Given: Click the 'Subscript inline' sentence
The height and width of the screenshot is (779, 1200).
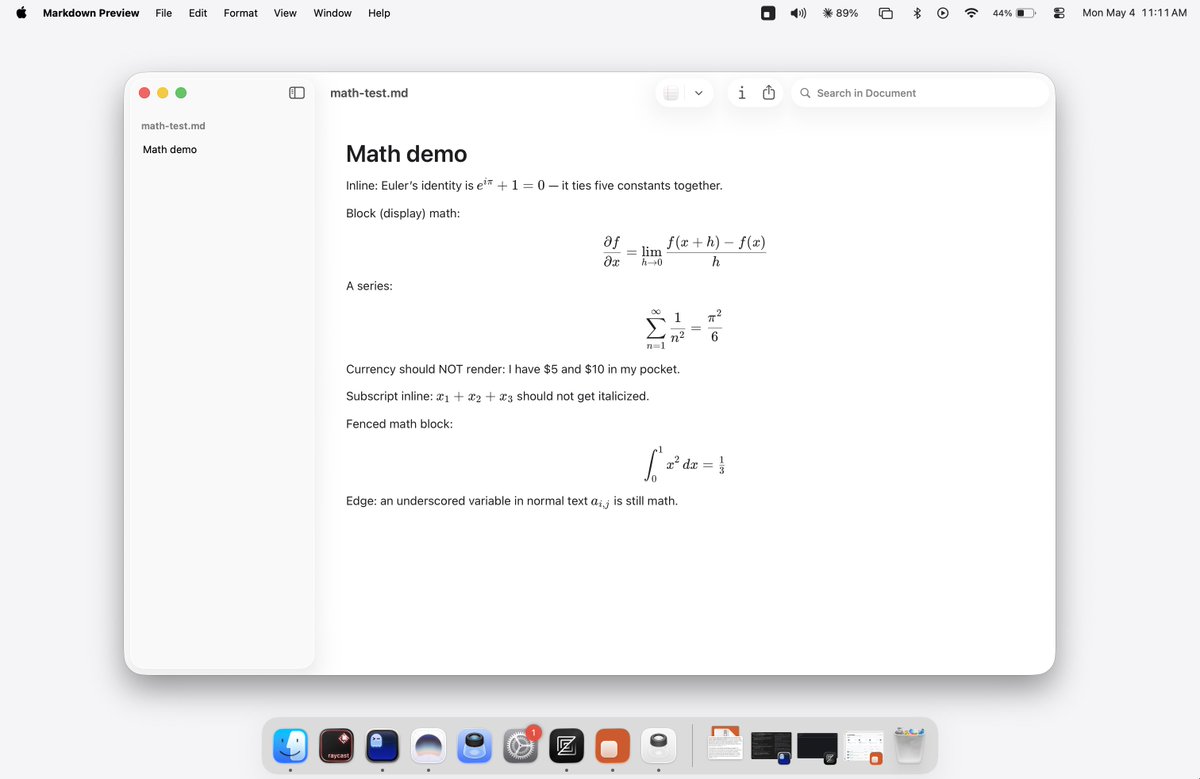Looking at the screenshot, I should pos(497,396).
